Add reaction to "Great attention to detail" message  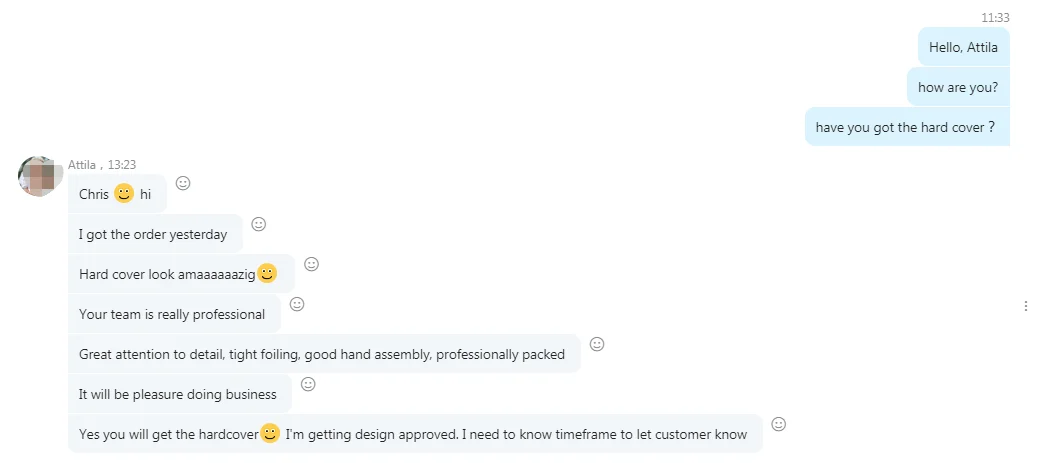pos(597,344)
